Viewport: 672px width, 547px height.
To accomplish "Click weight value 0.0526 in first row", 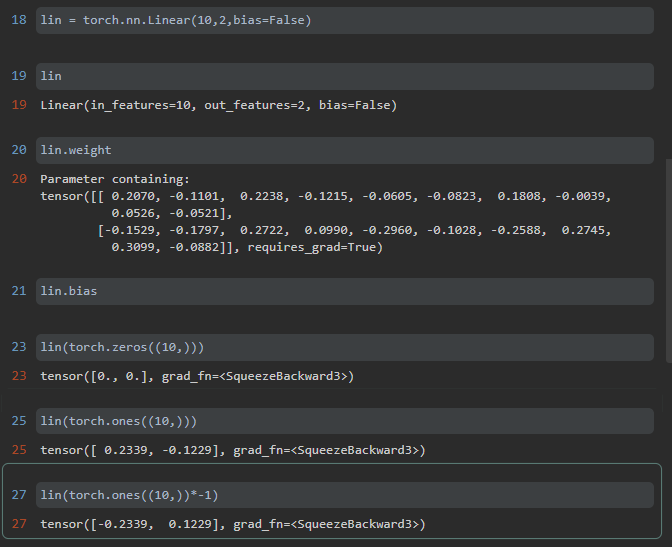I will point(133,213).
